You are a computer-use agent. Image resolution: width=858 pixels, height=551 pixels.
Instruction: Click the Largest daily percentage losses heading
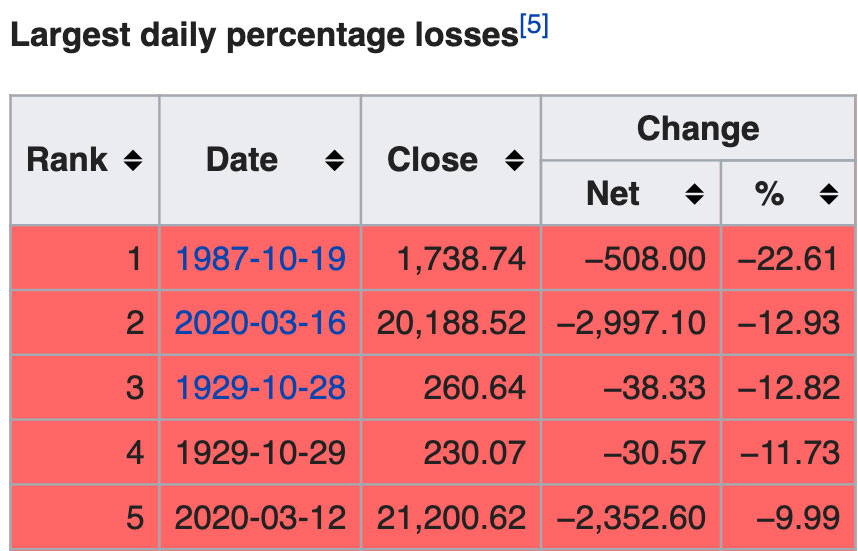click(264, 35)
